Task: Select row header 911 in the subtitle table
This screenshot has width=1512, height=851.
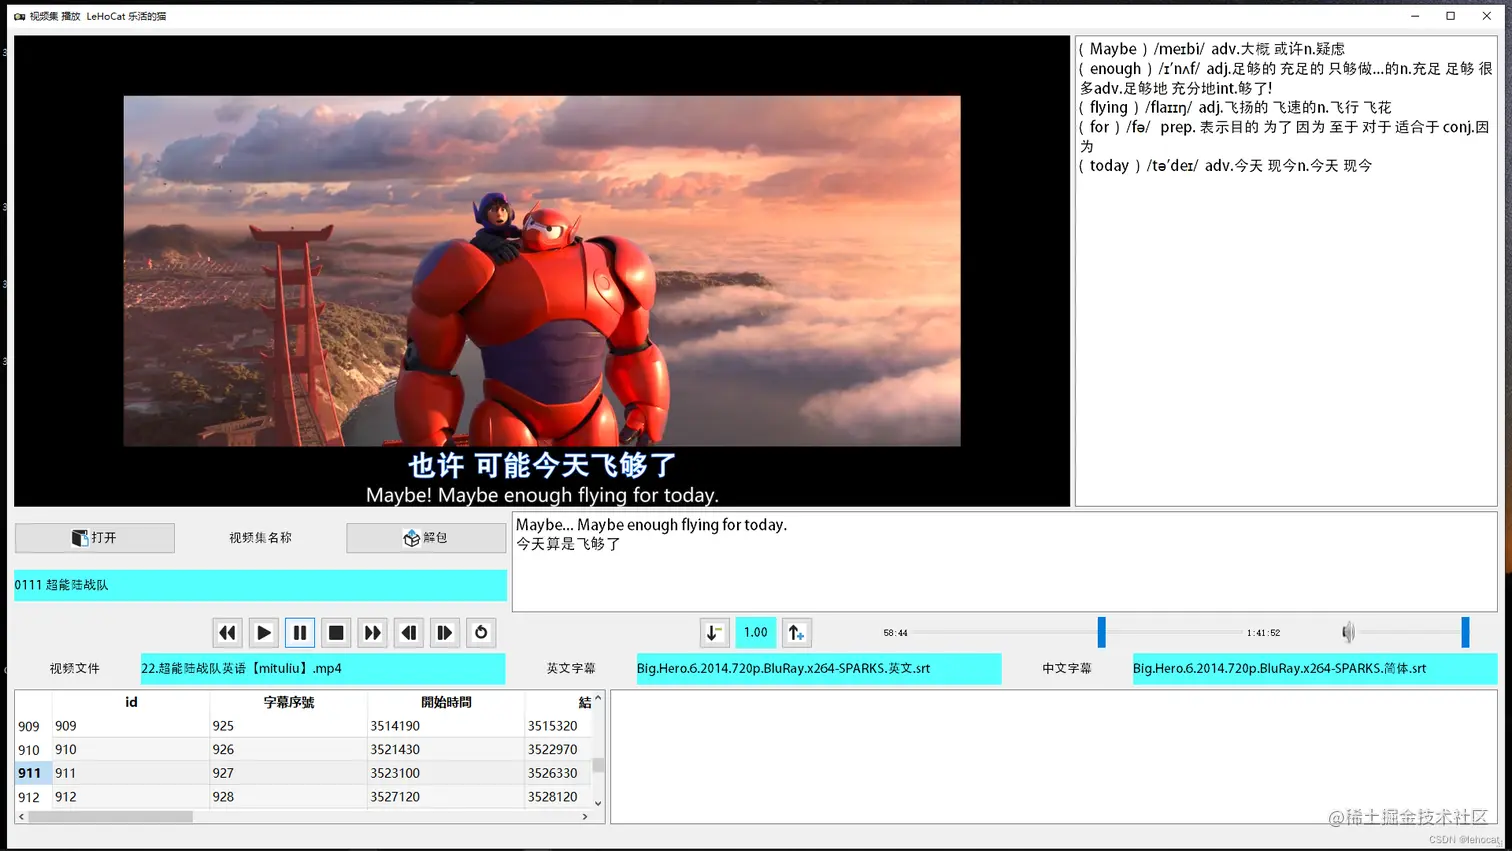Action: (33, 773)
